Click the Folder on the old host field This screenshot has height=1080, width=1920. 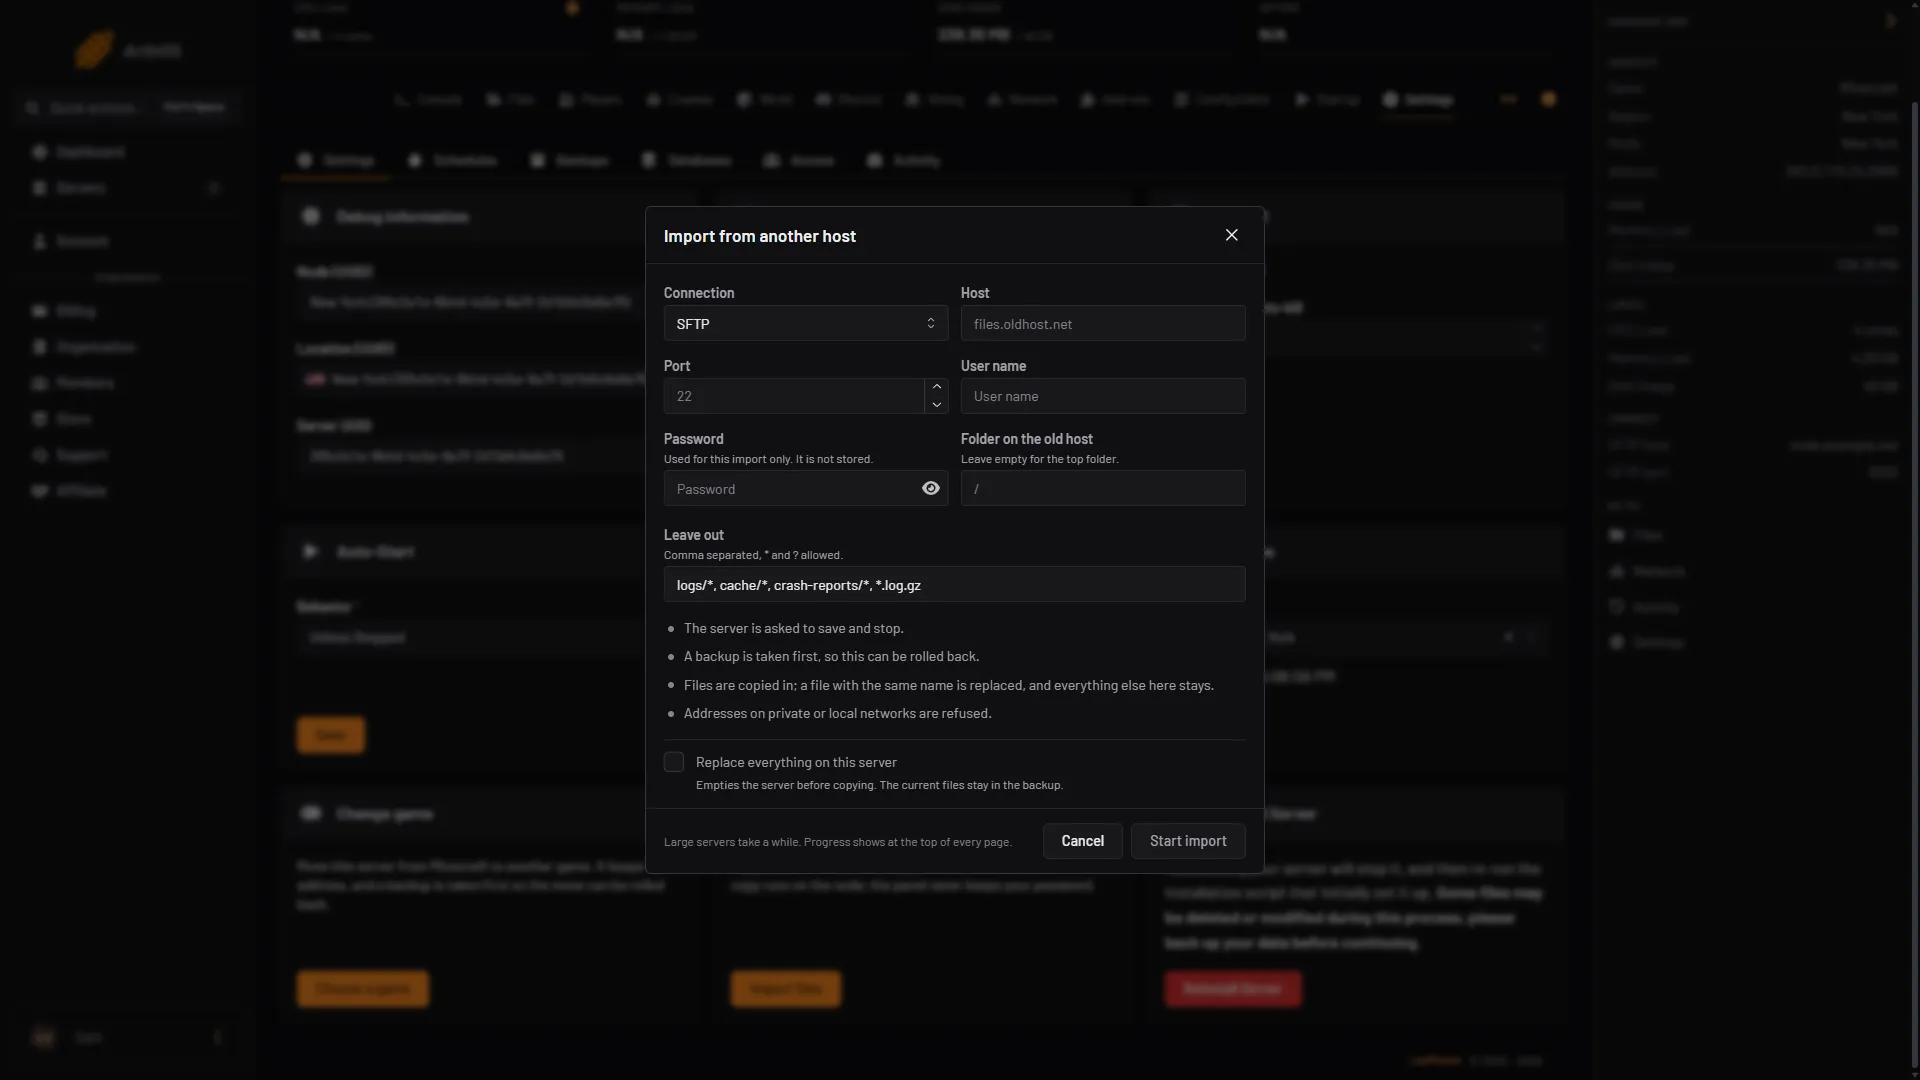[1103, 489]
